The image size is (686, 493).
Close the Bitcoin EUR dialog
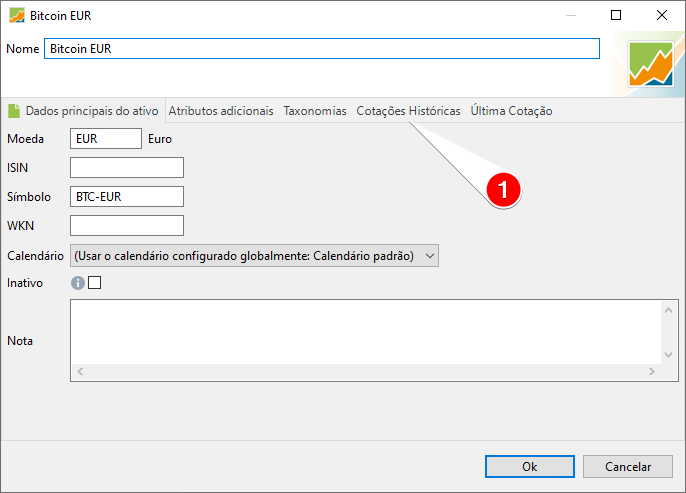662,15
